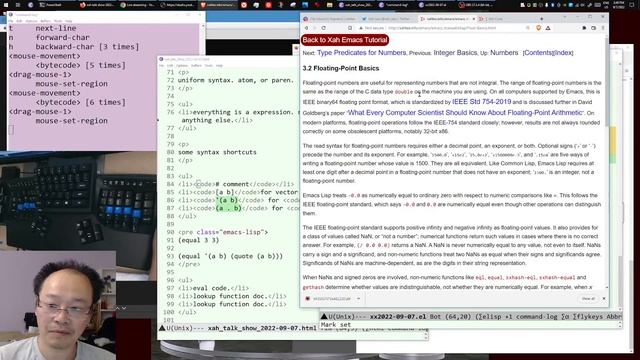Open the Windows Start menu
Screen dimensions: 640x360
click(x=5, y=5)
